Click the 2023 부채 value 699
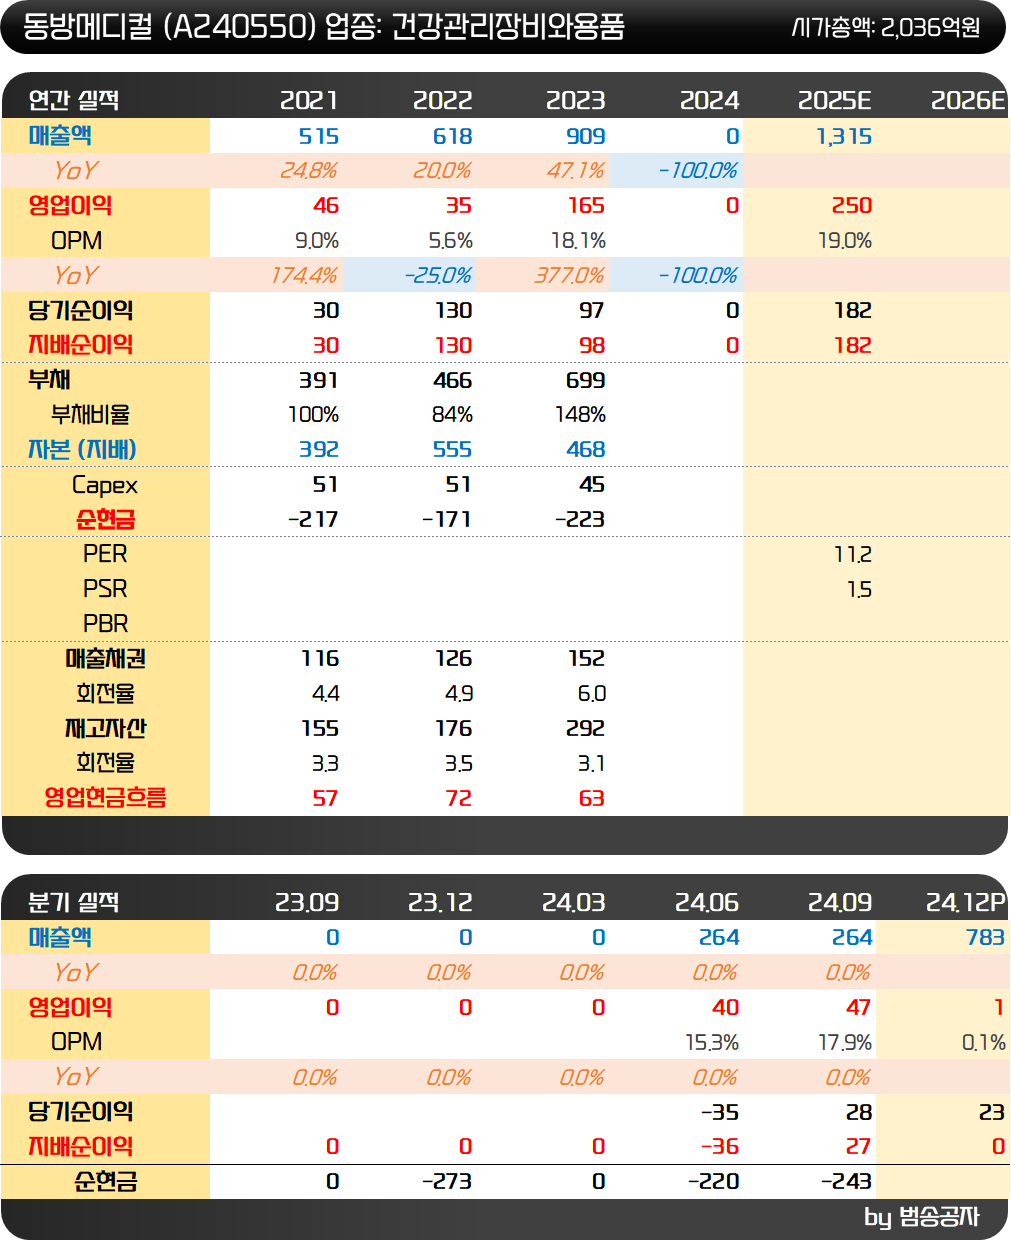 click(585, 380)
